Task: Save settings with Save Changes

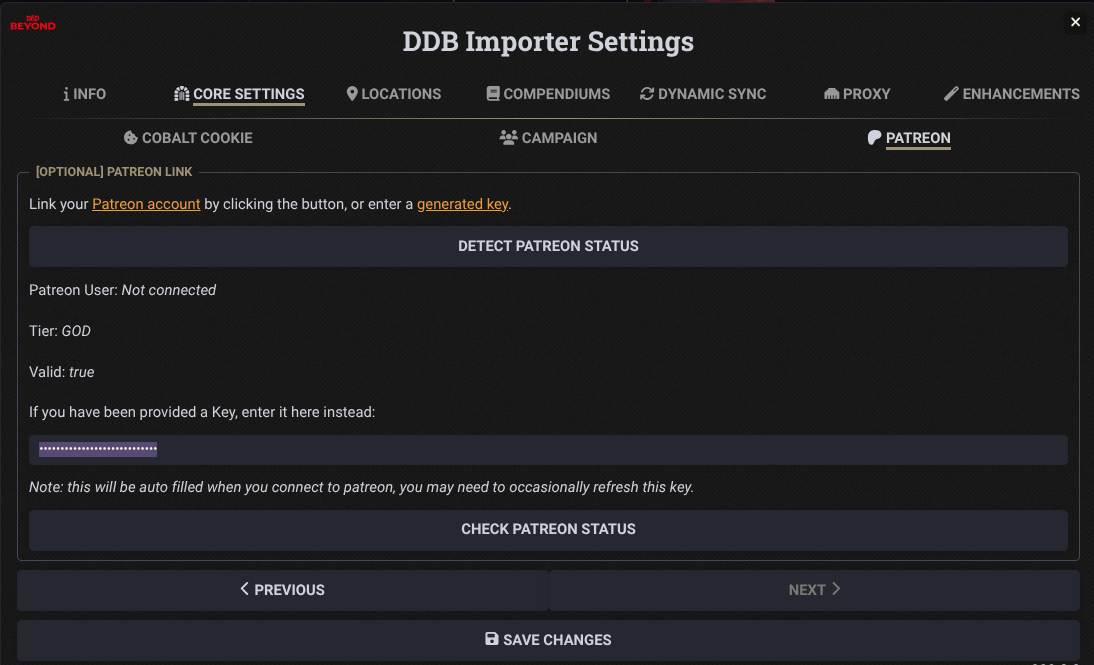Action: pos(548,640)
